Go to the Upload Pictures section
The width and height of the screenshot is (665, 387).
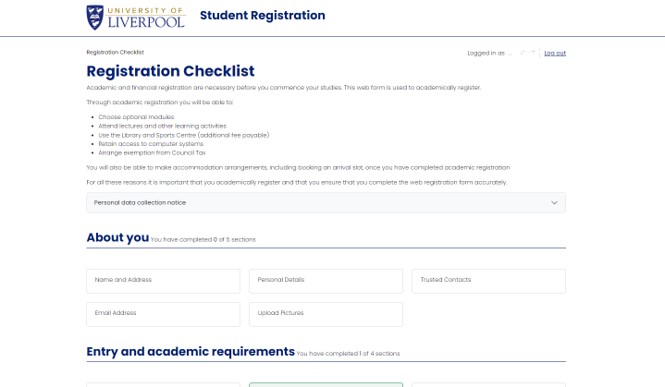(x=326, y=314)
